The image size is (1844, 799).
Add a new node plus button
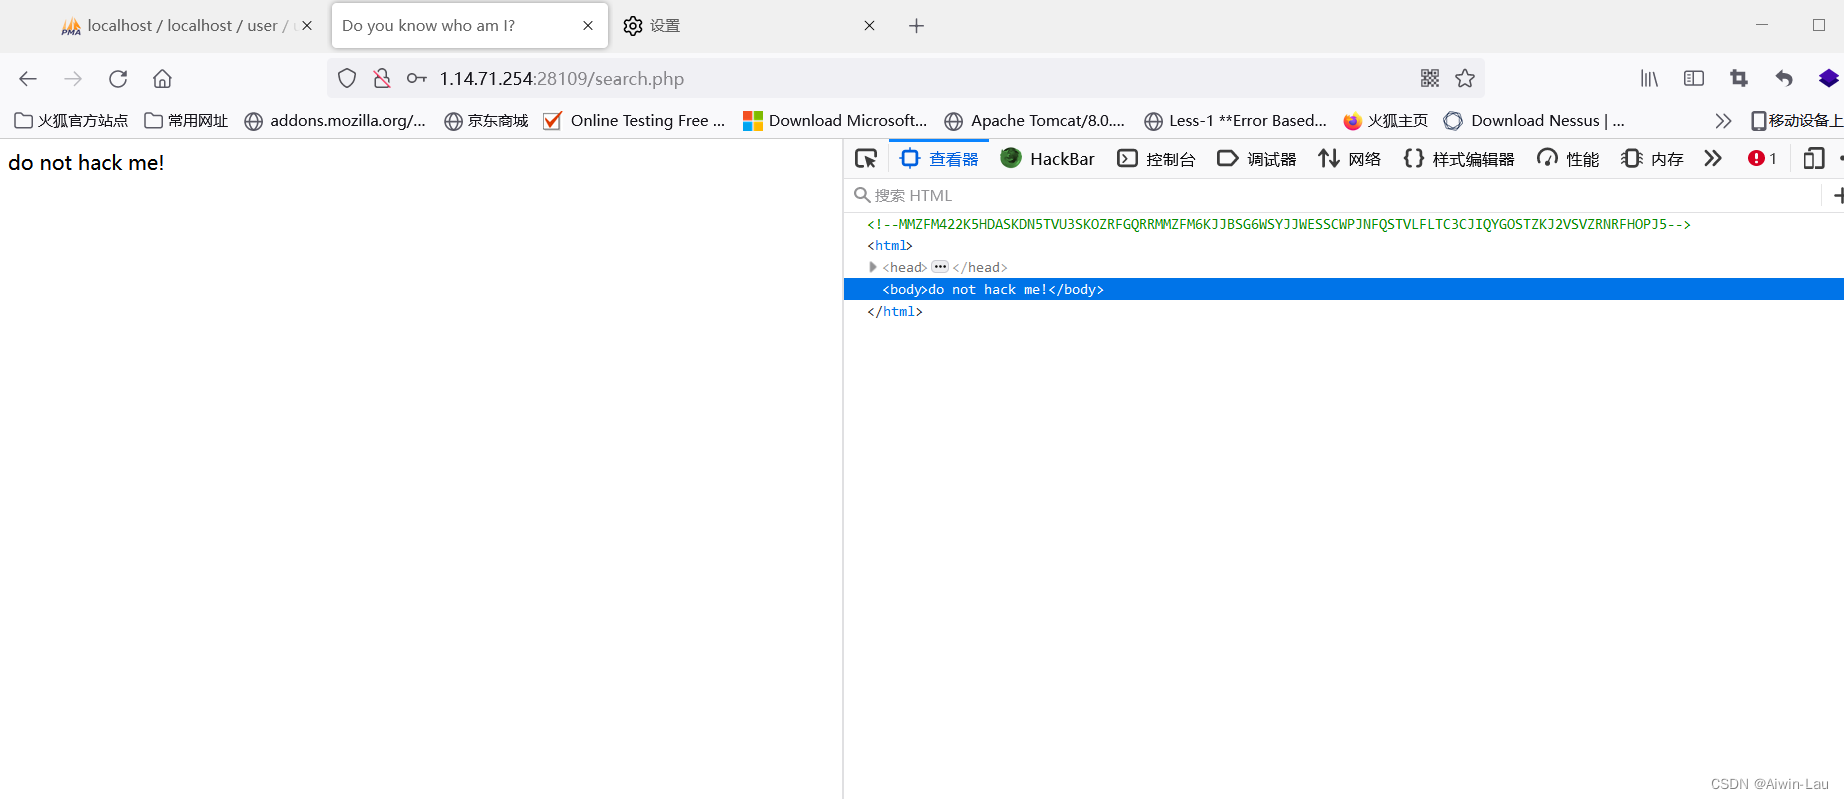pos(1838,195)
